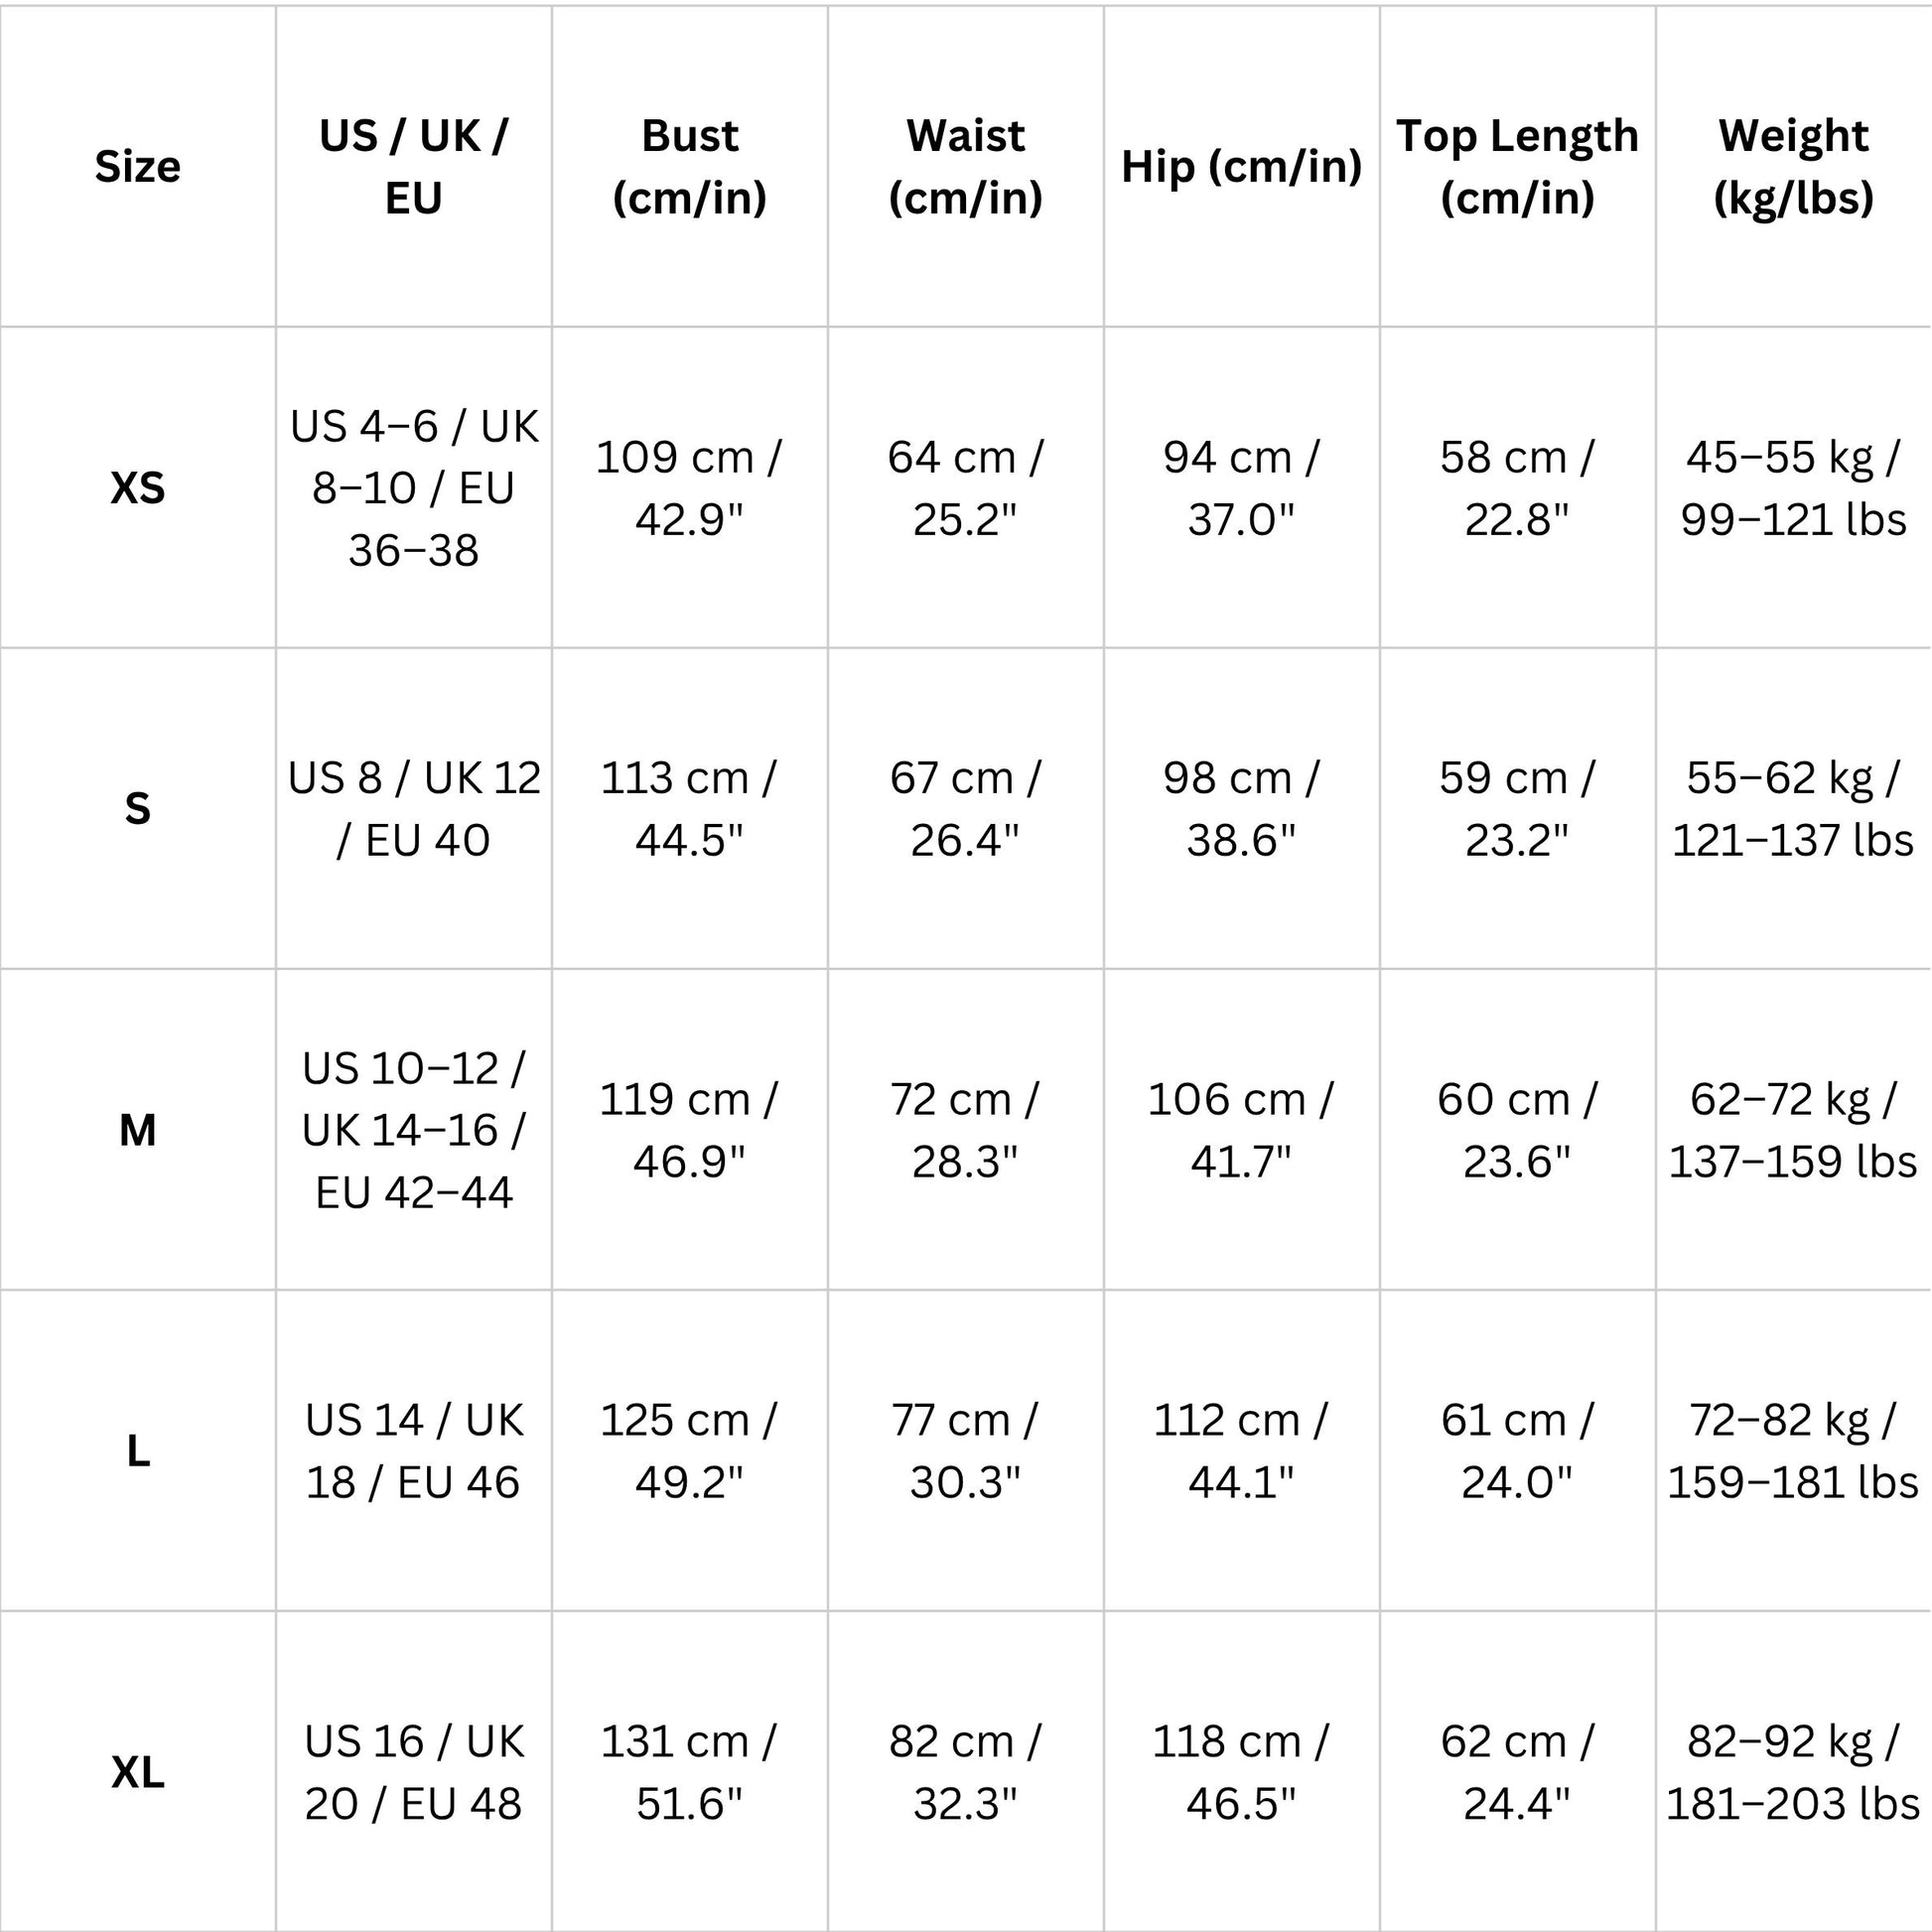
Task: Click the Size column header
Action: click(138, 166)
